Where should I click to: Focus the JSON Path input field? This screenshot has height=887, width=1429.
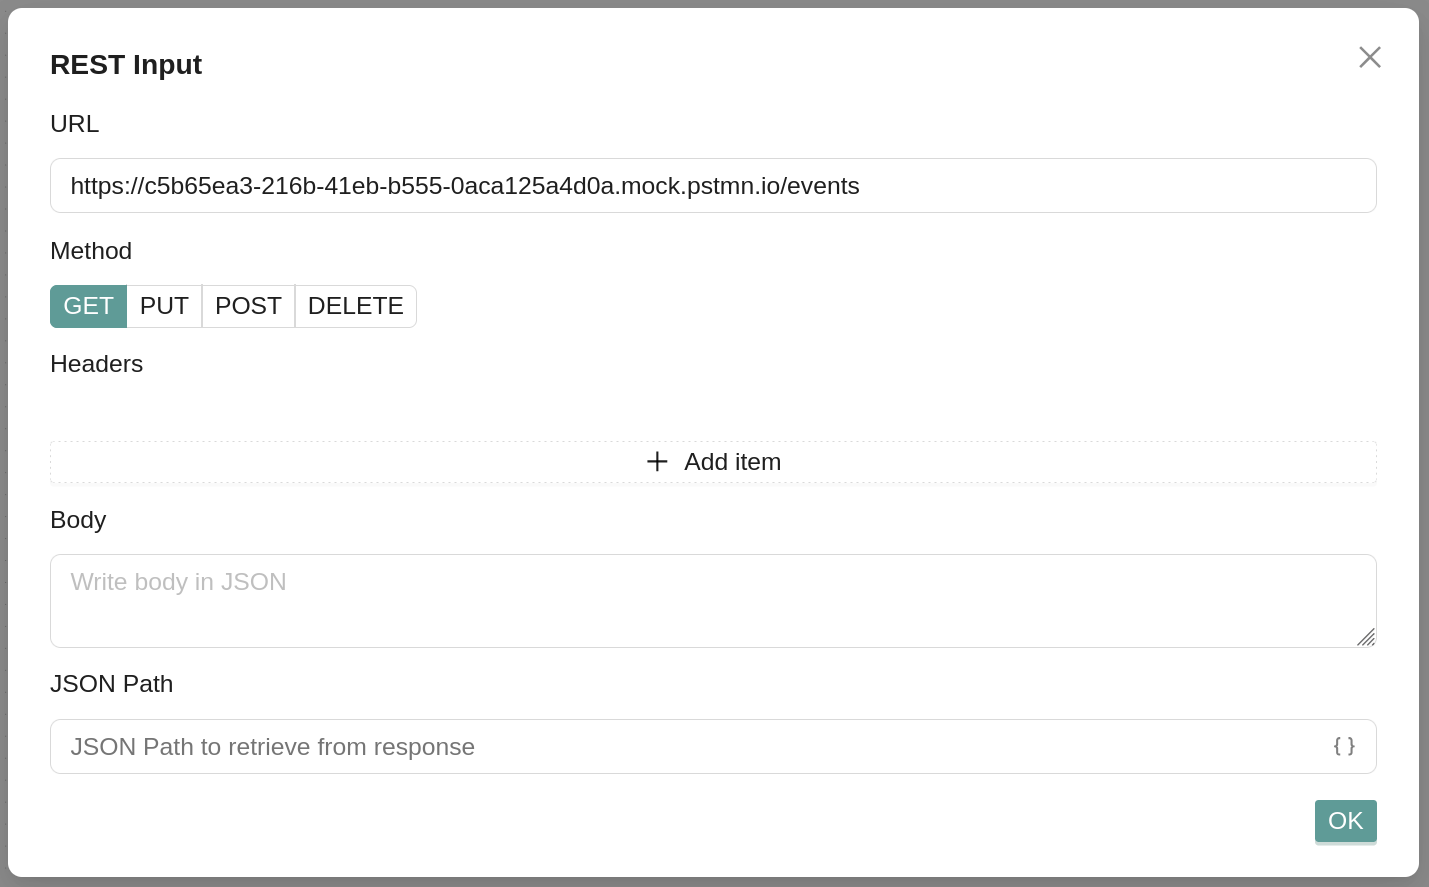click(713, 746)
